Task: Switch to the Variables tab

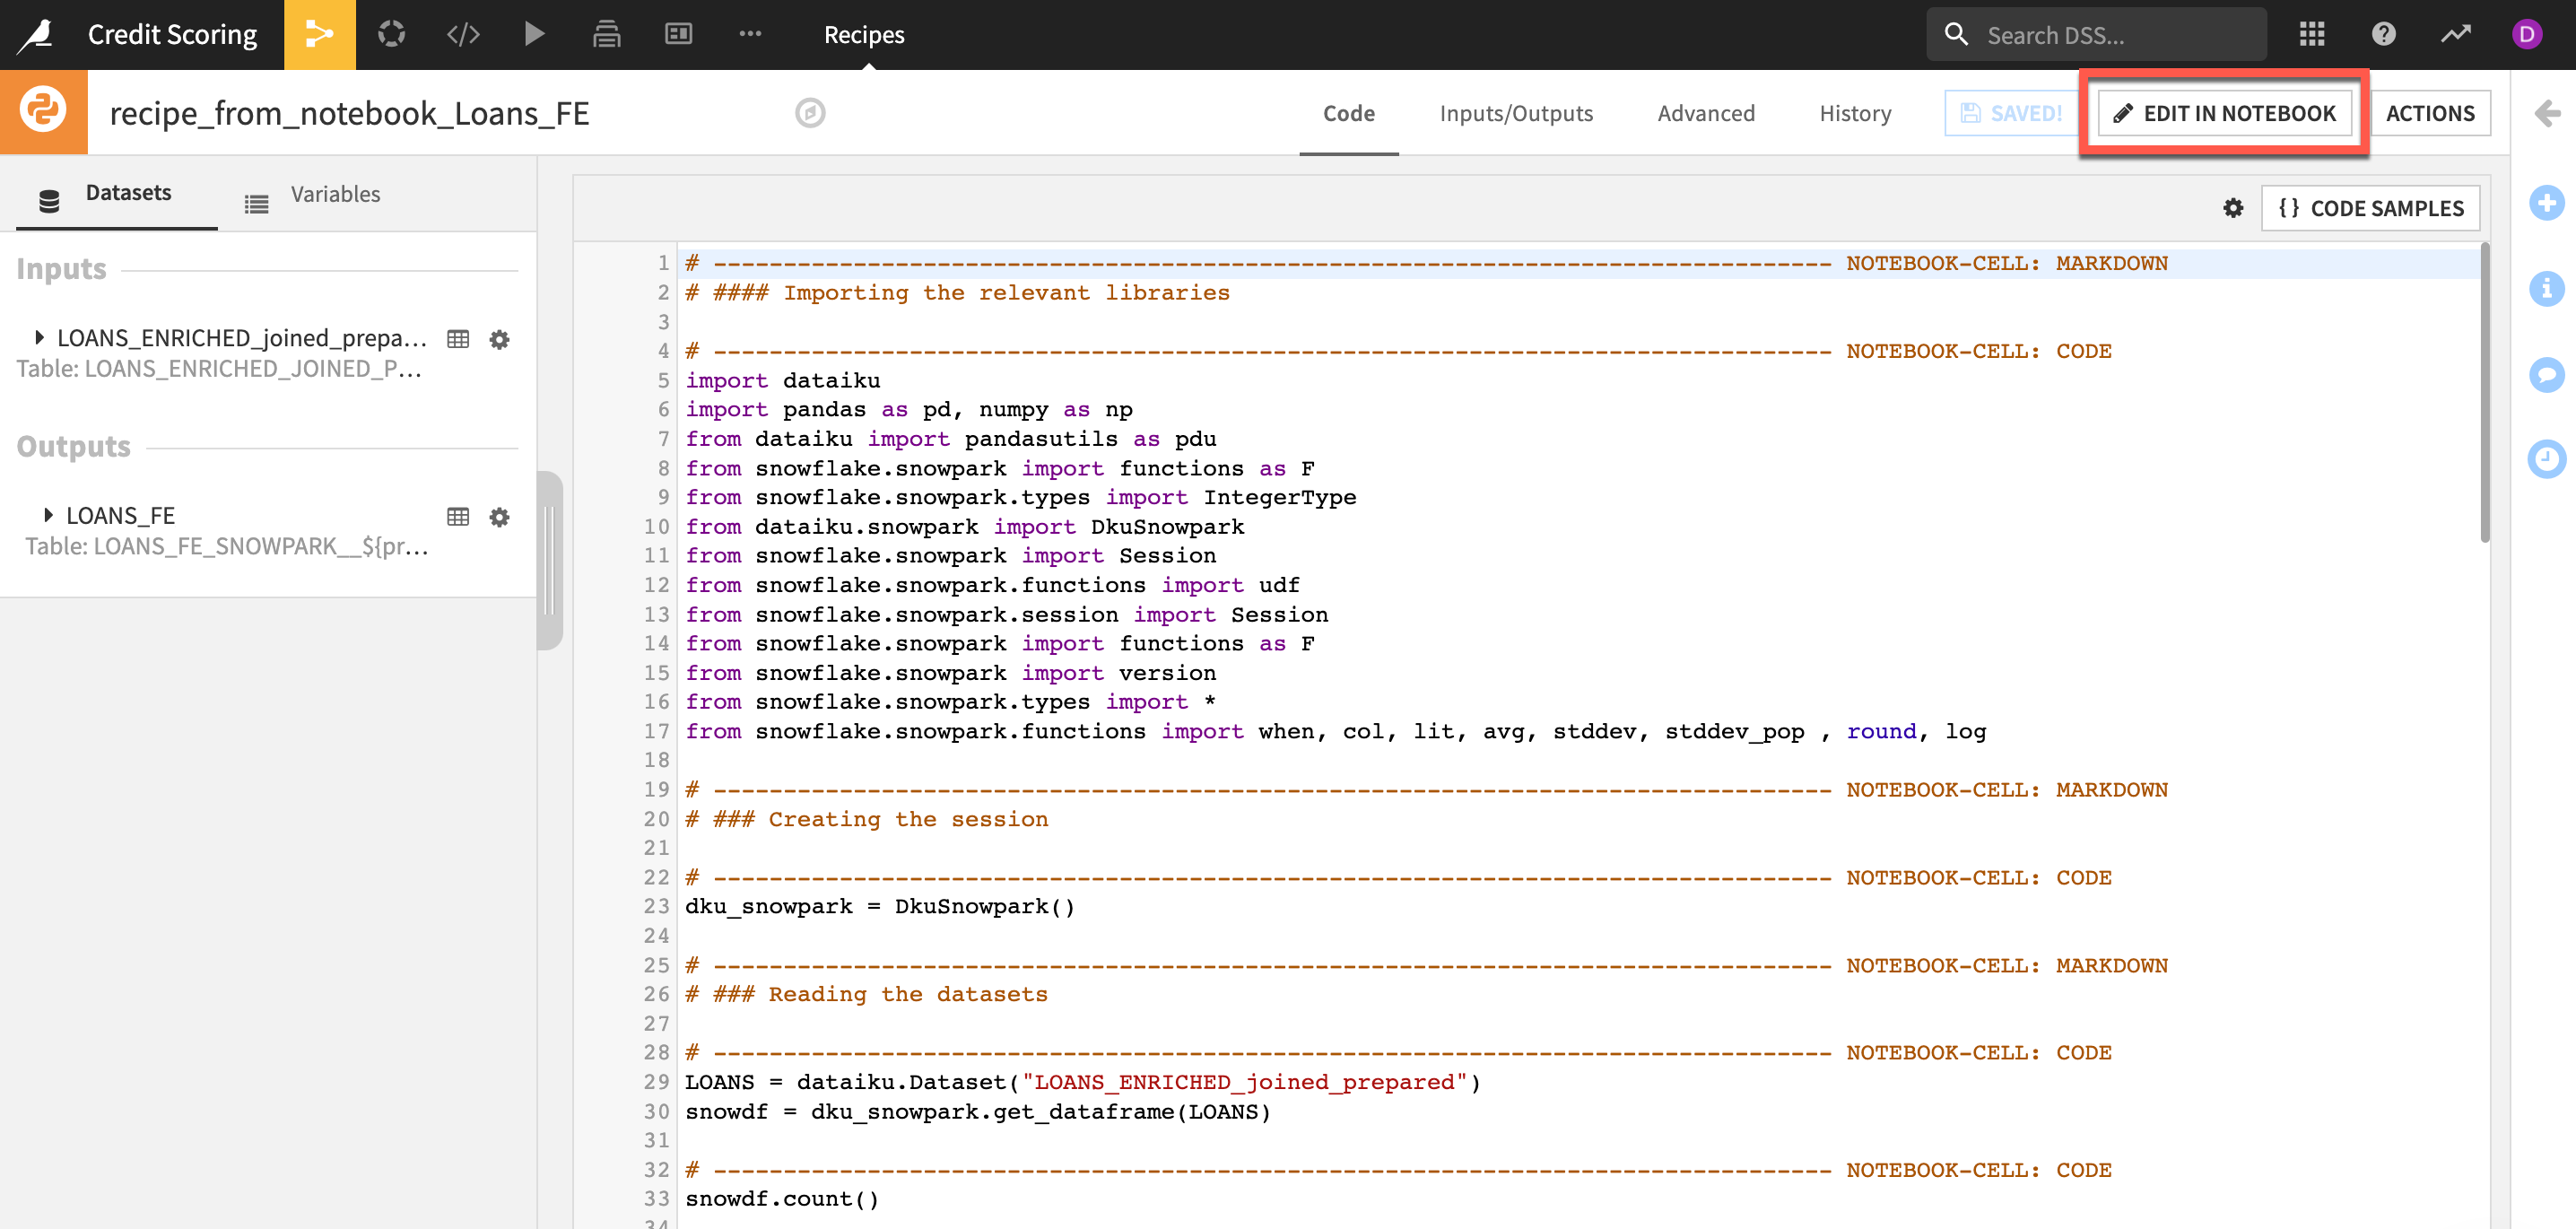Action: (334, 194)
